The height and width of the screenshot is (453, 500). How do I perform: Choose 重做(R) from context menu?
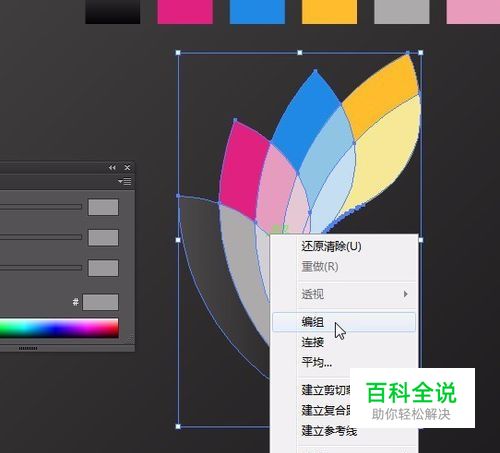tap(320, 267)
